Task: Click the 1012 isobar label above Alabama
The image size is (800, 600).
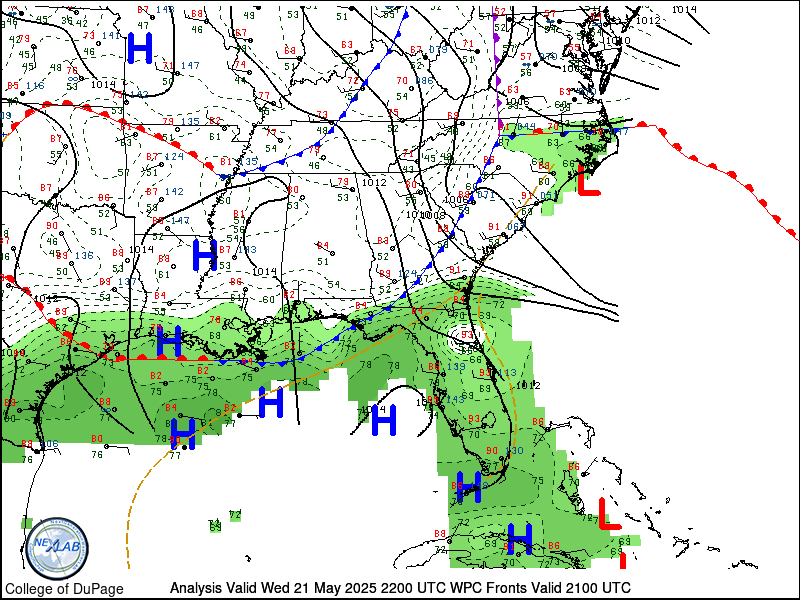Action: pos(374,183)
